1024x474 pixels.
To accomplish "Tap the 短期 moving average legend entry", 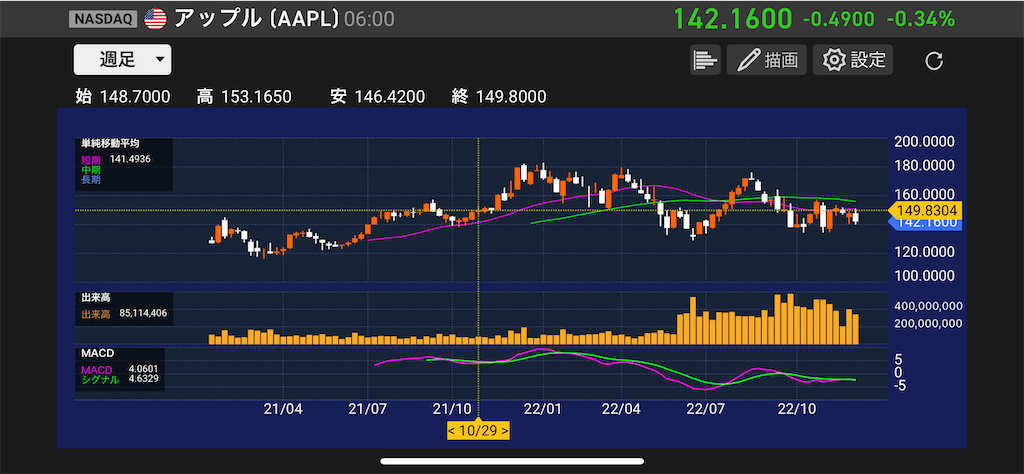I will [91, 159].
